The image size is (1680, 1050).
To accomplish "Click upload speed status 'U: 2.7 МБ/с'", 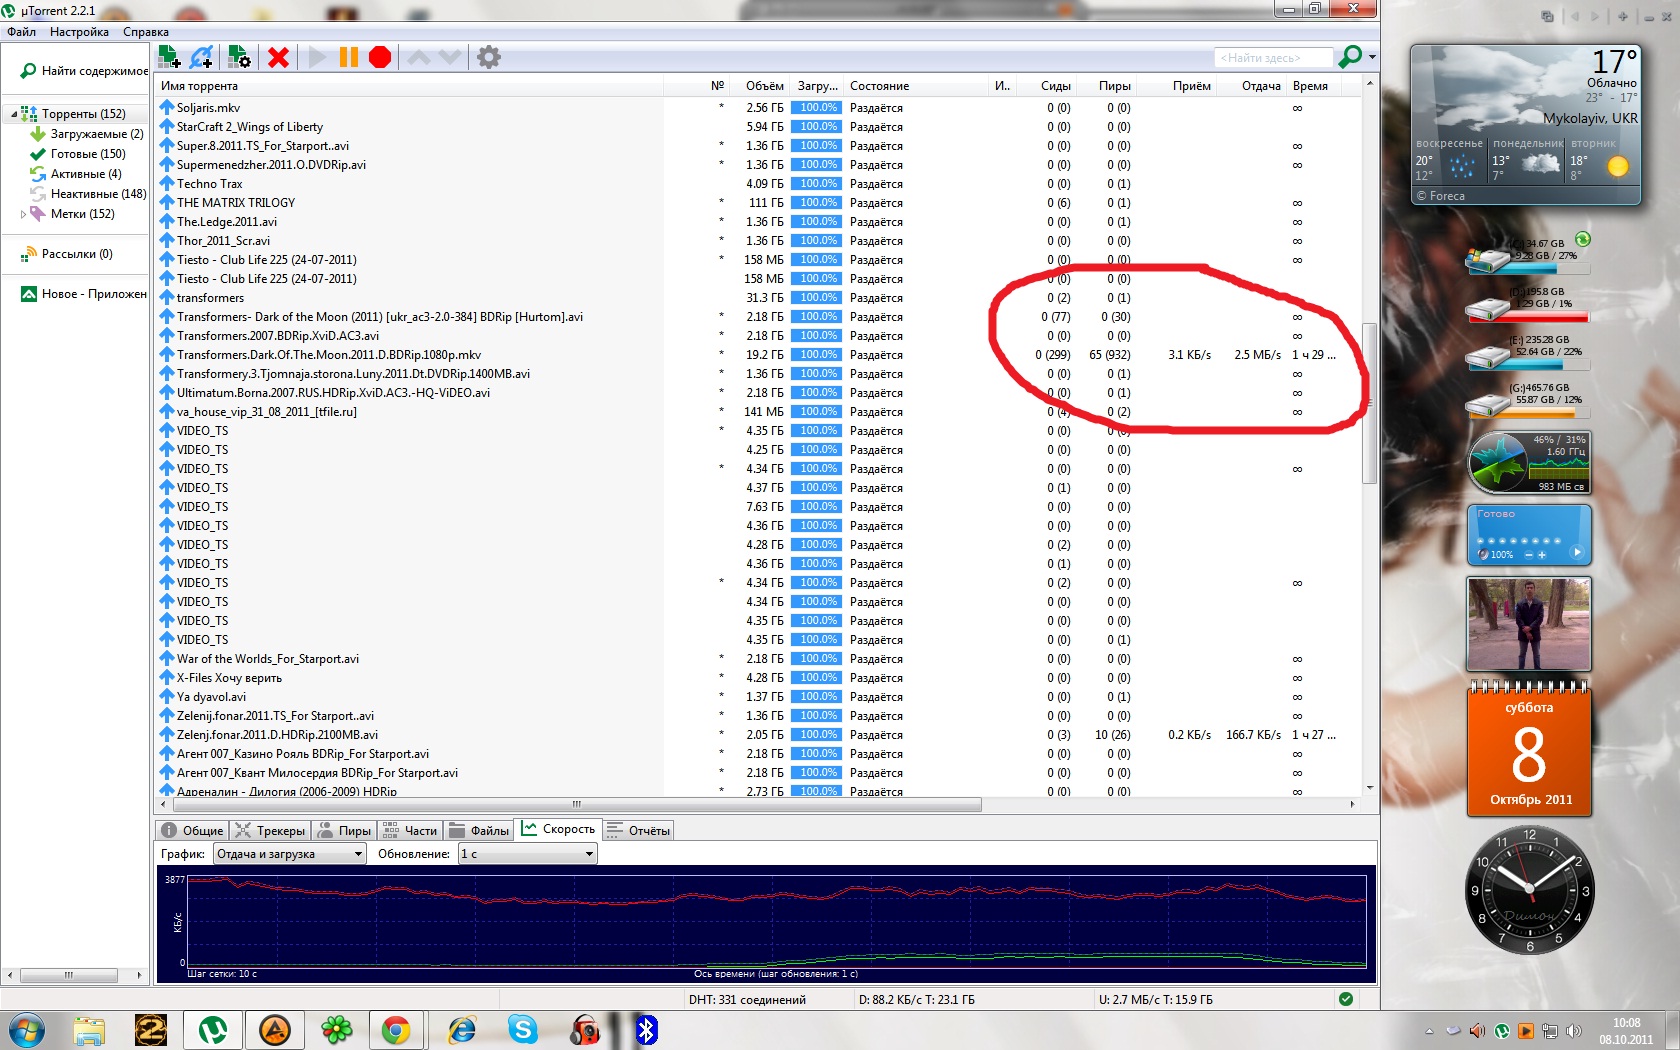I will coord(1156,1000).
